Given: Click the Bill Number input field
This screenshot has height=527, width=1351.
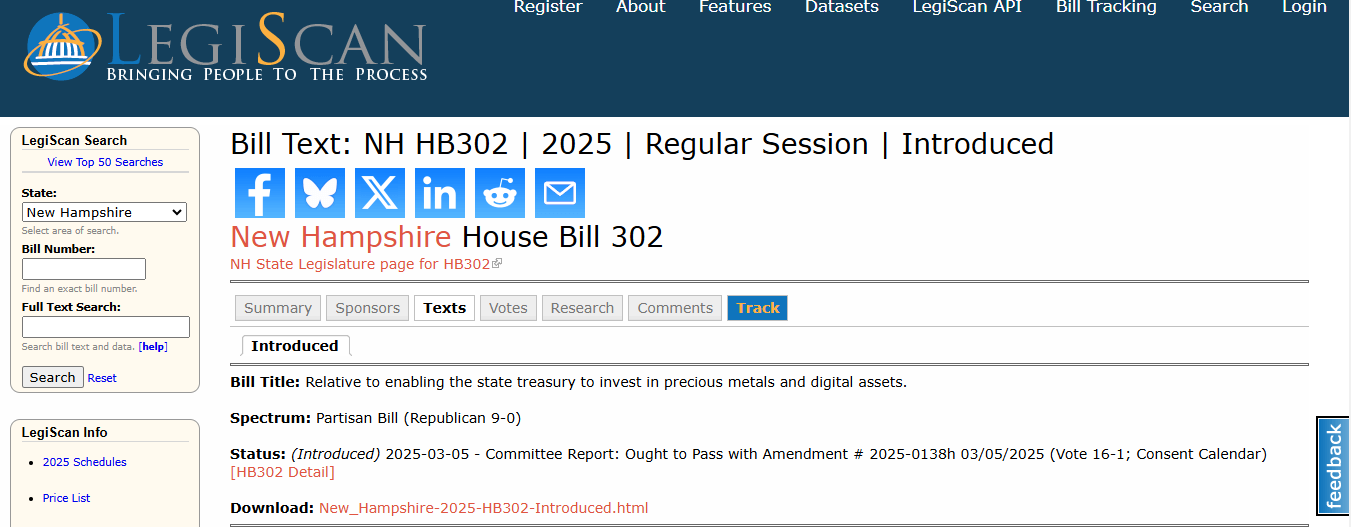Looking at the screenshot, I should [x=84, y=269].
